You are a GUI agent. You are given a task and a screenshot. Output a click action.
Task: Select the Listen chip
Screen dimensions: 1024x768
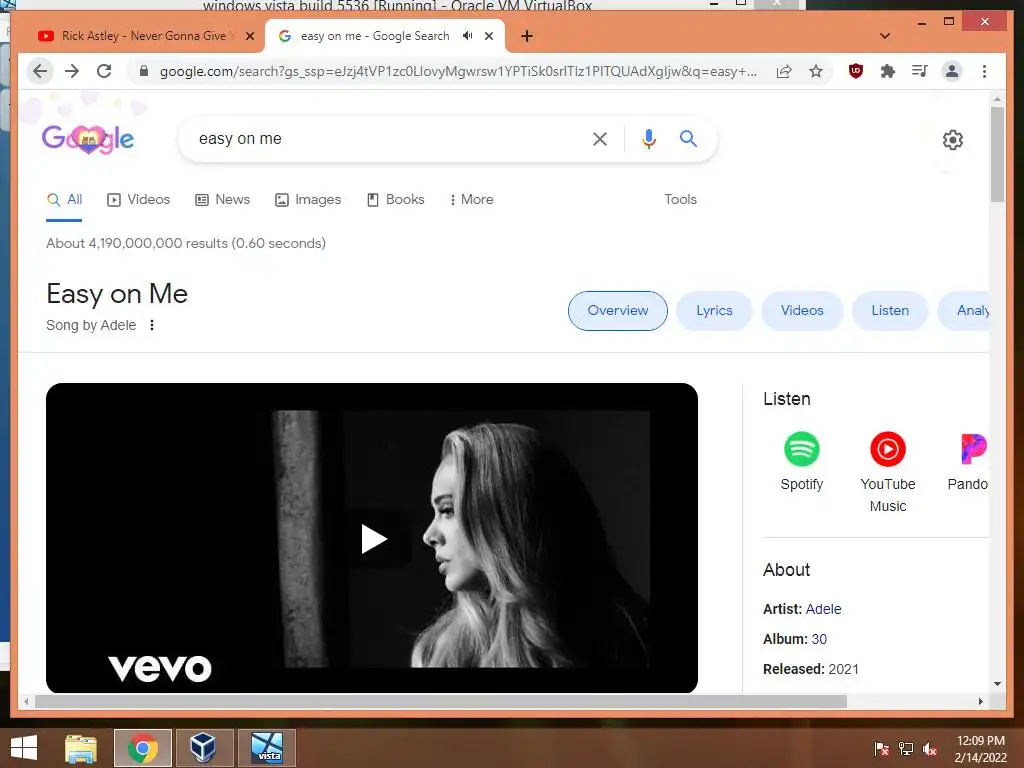point(890,311)
